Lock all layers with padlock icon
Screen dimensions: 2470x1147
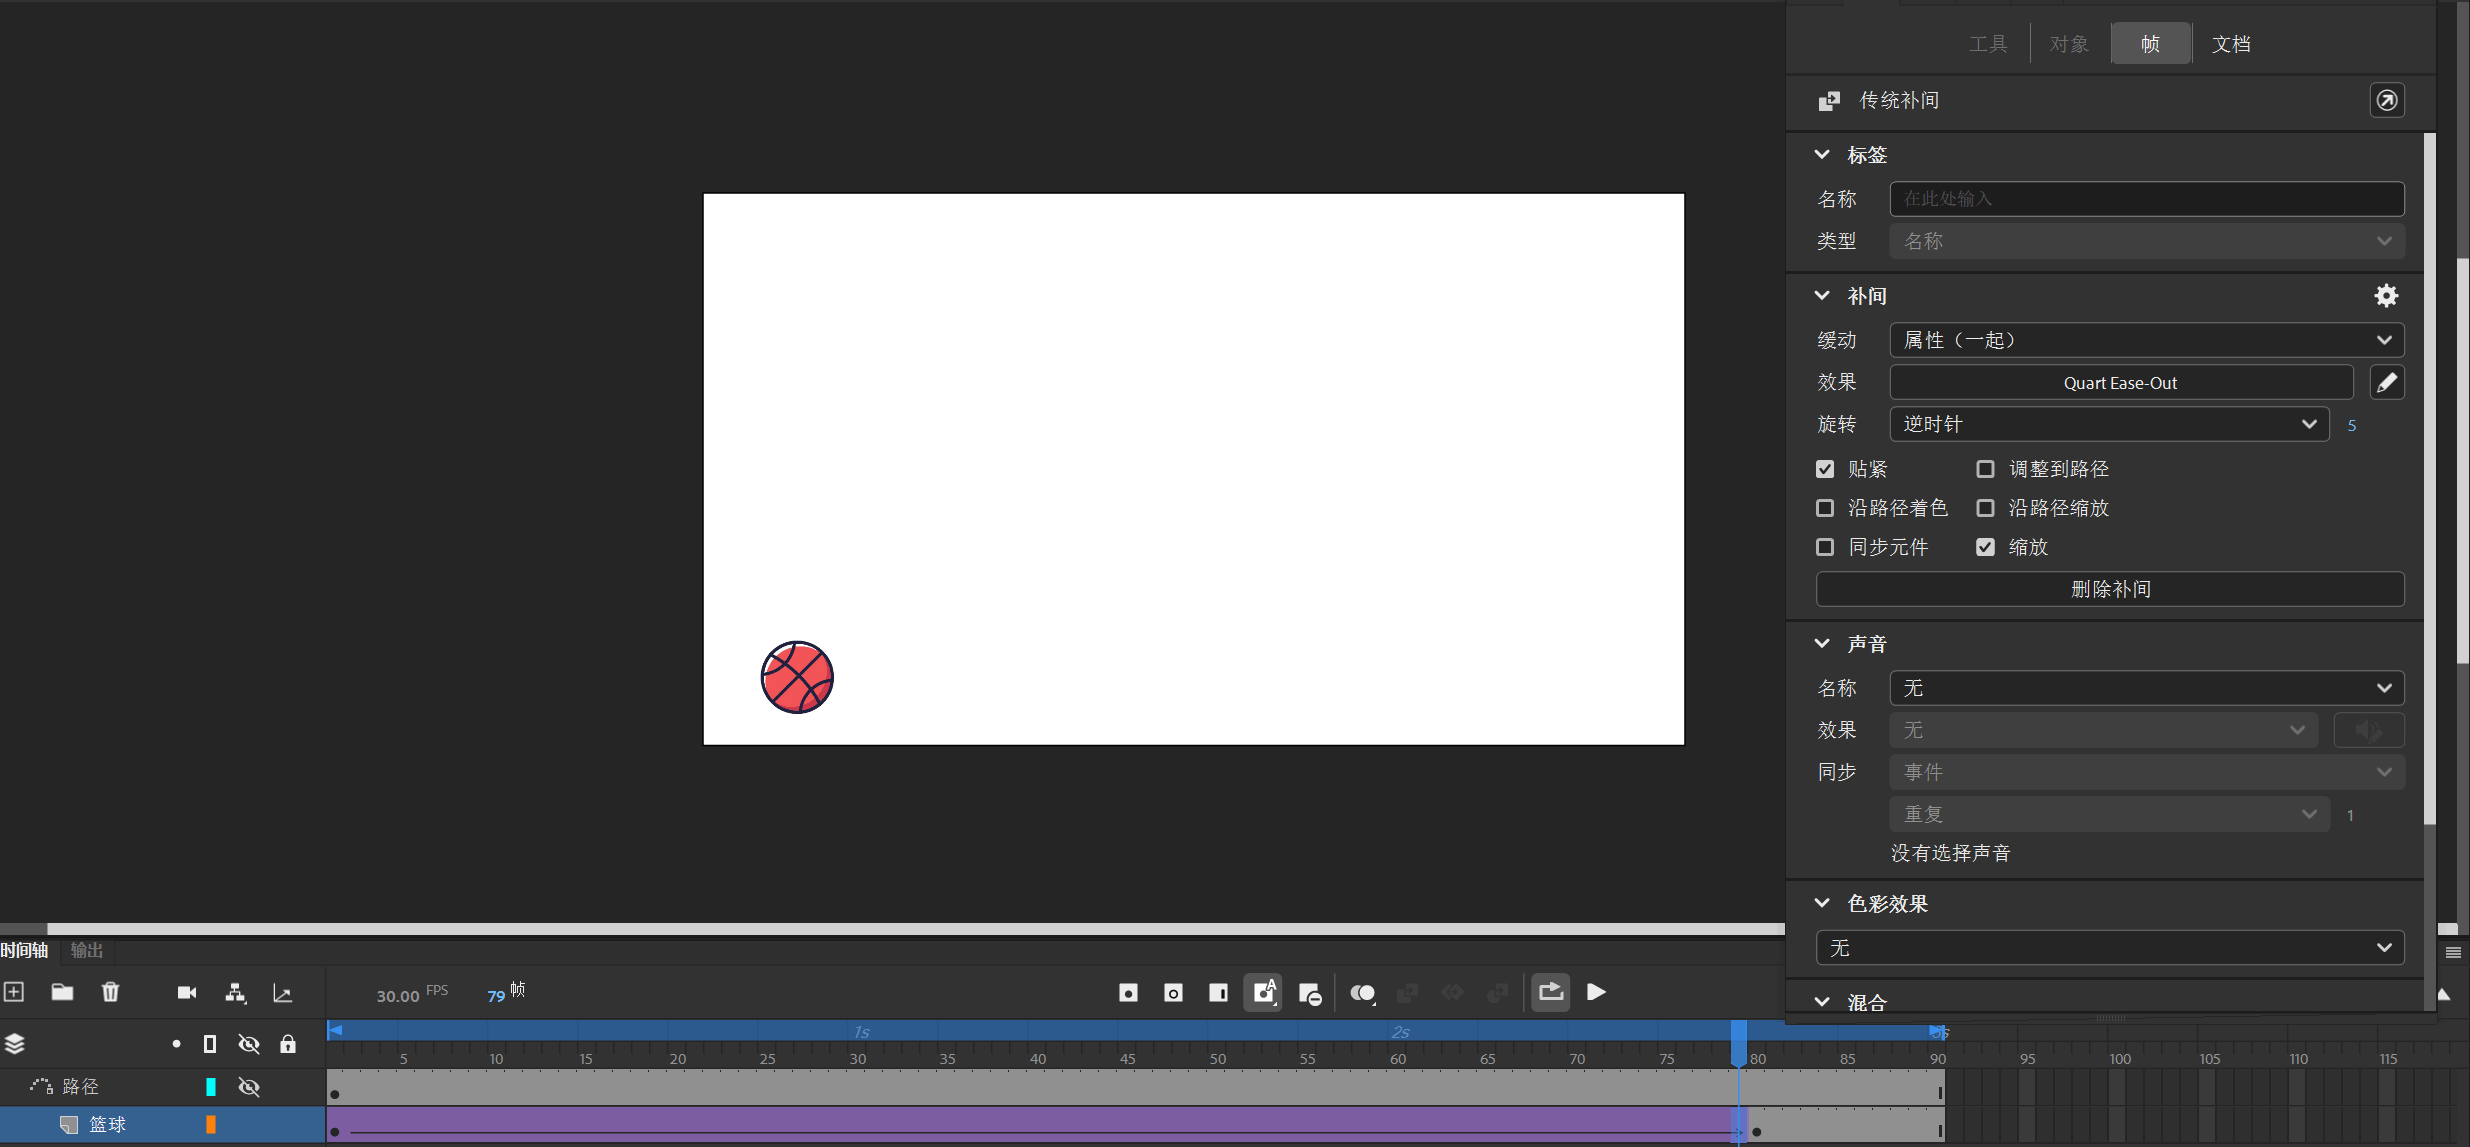point(288,1044)
